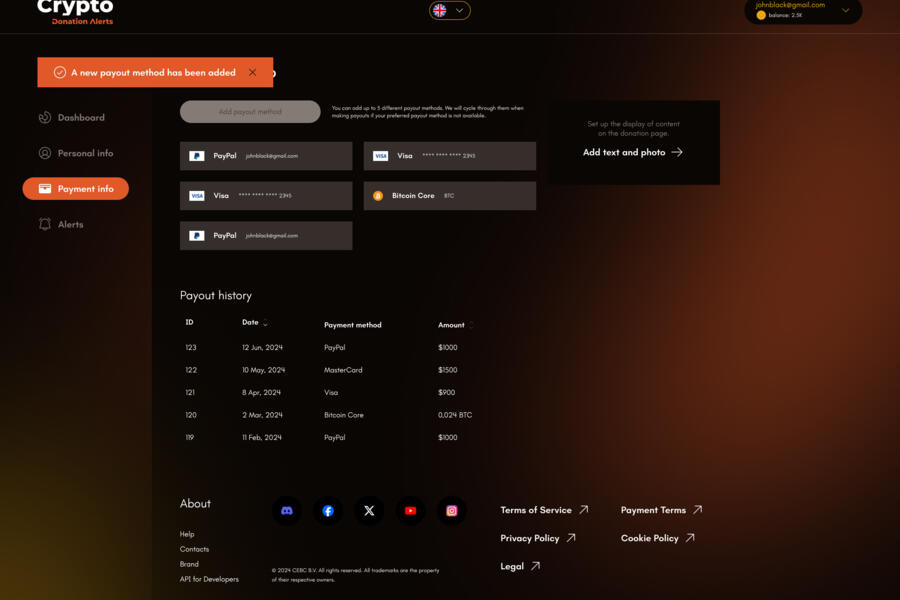Click the Add payout method button

[x=250, y=111]
